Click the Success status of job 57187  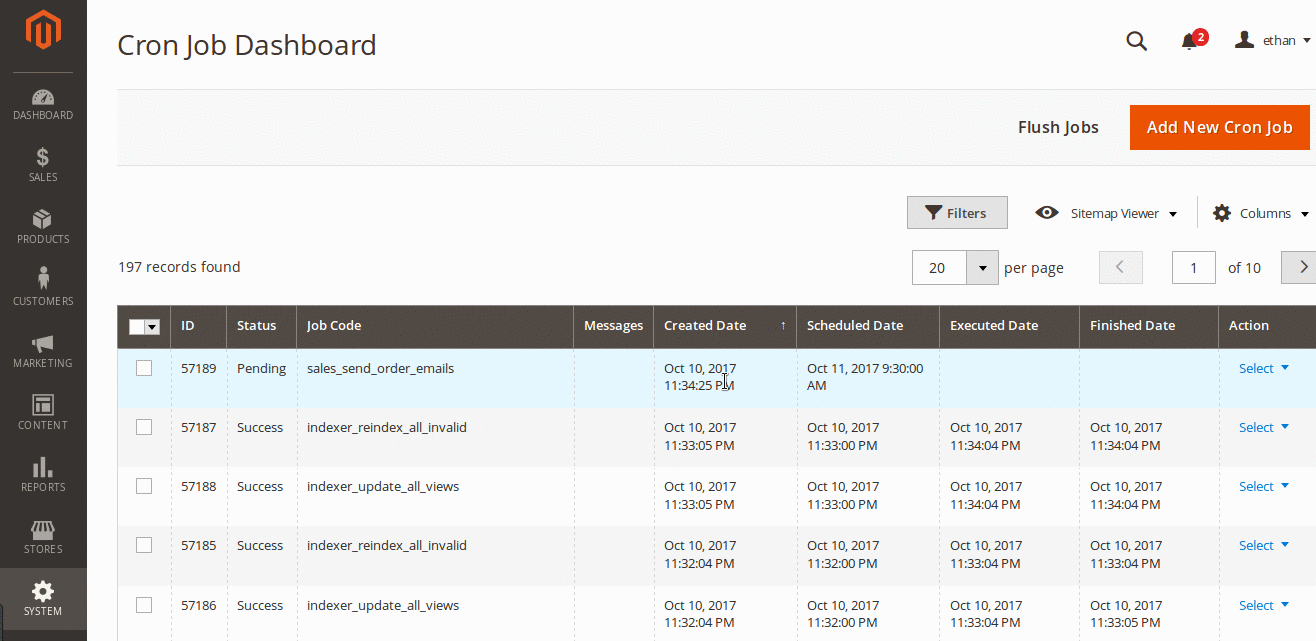260,427
